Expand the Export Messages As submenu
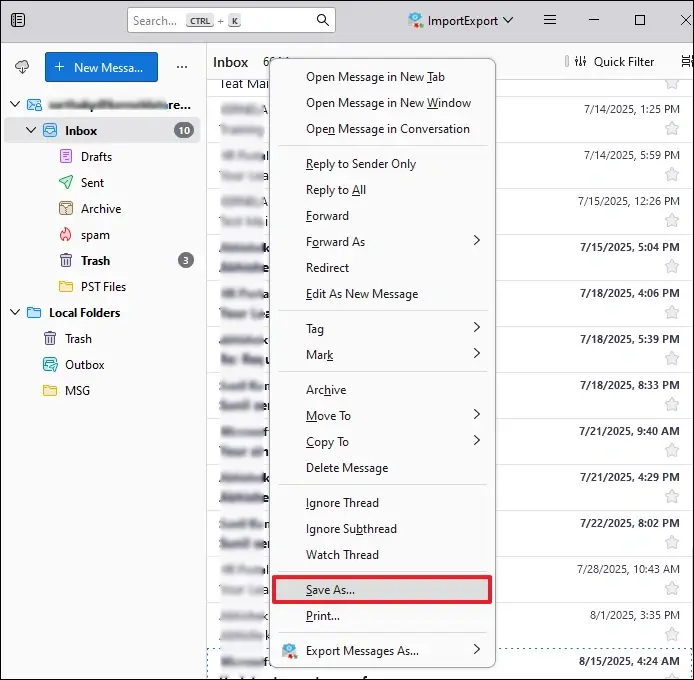Viewport: 694px width, 680px height. pyautogui.click(x=476, y=649)
